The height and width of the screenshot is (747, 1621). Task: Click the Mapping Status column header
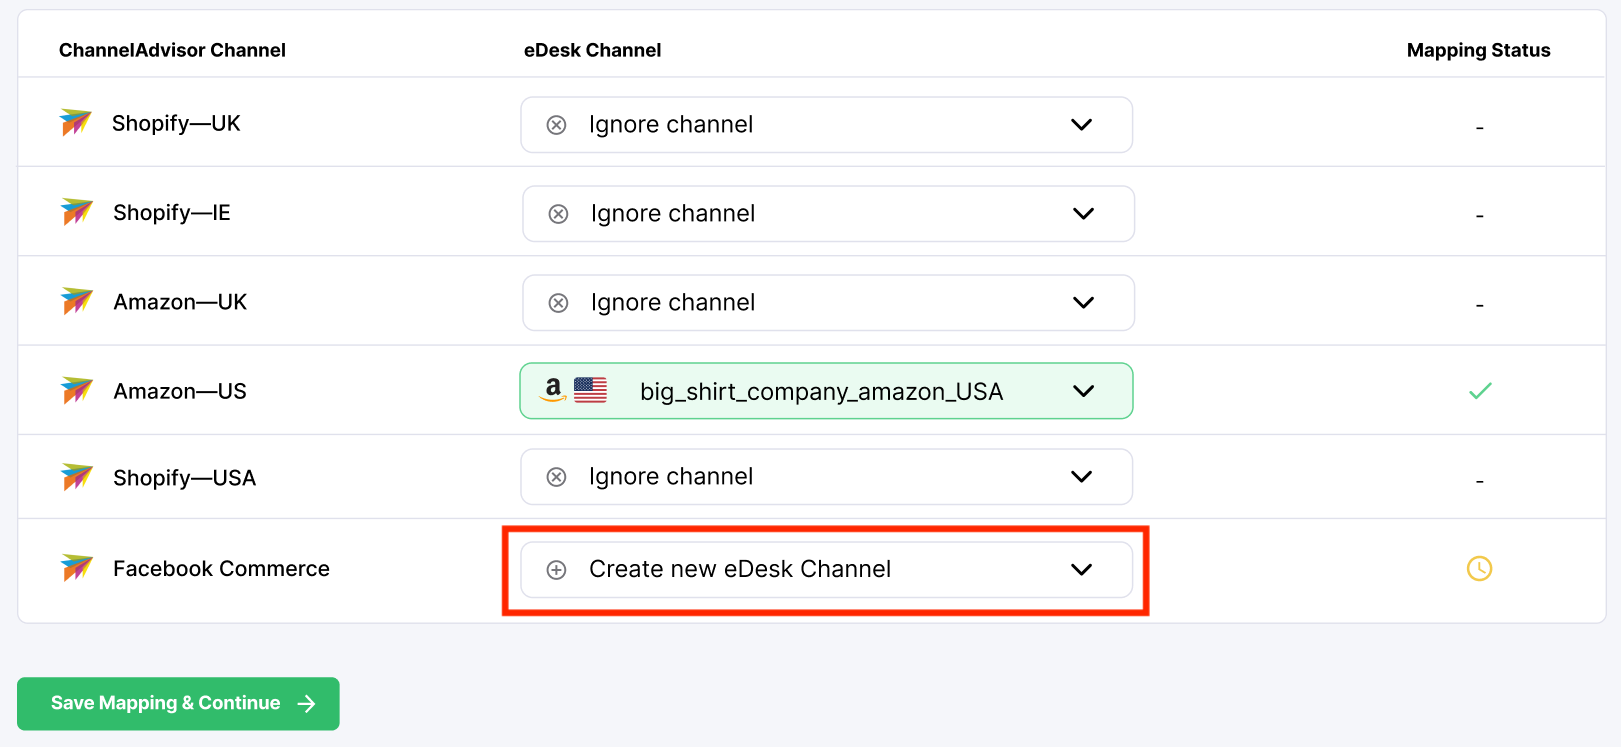coord(1478,50)
